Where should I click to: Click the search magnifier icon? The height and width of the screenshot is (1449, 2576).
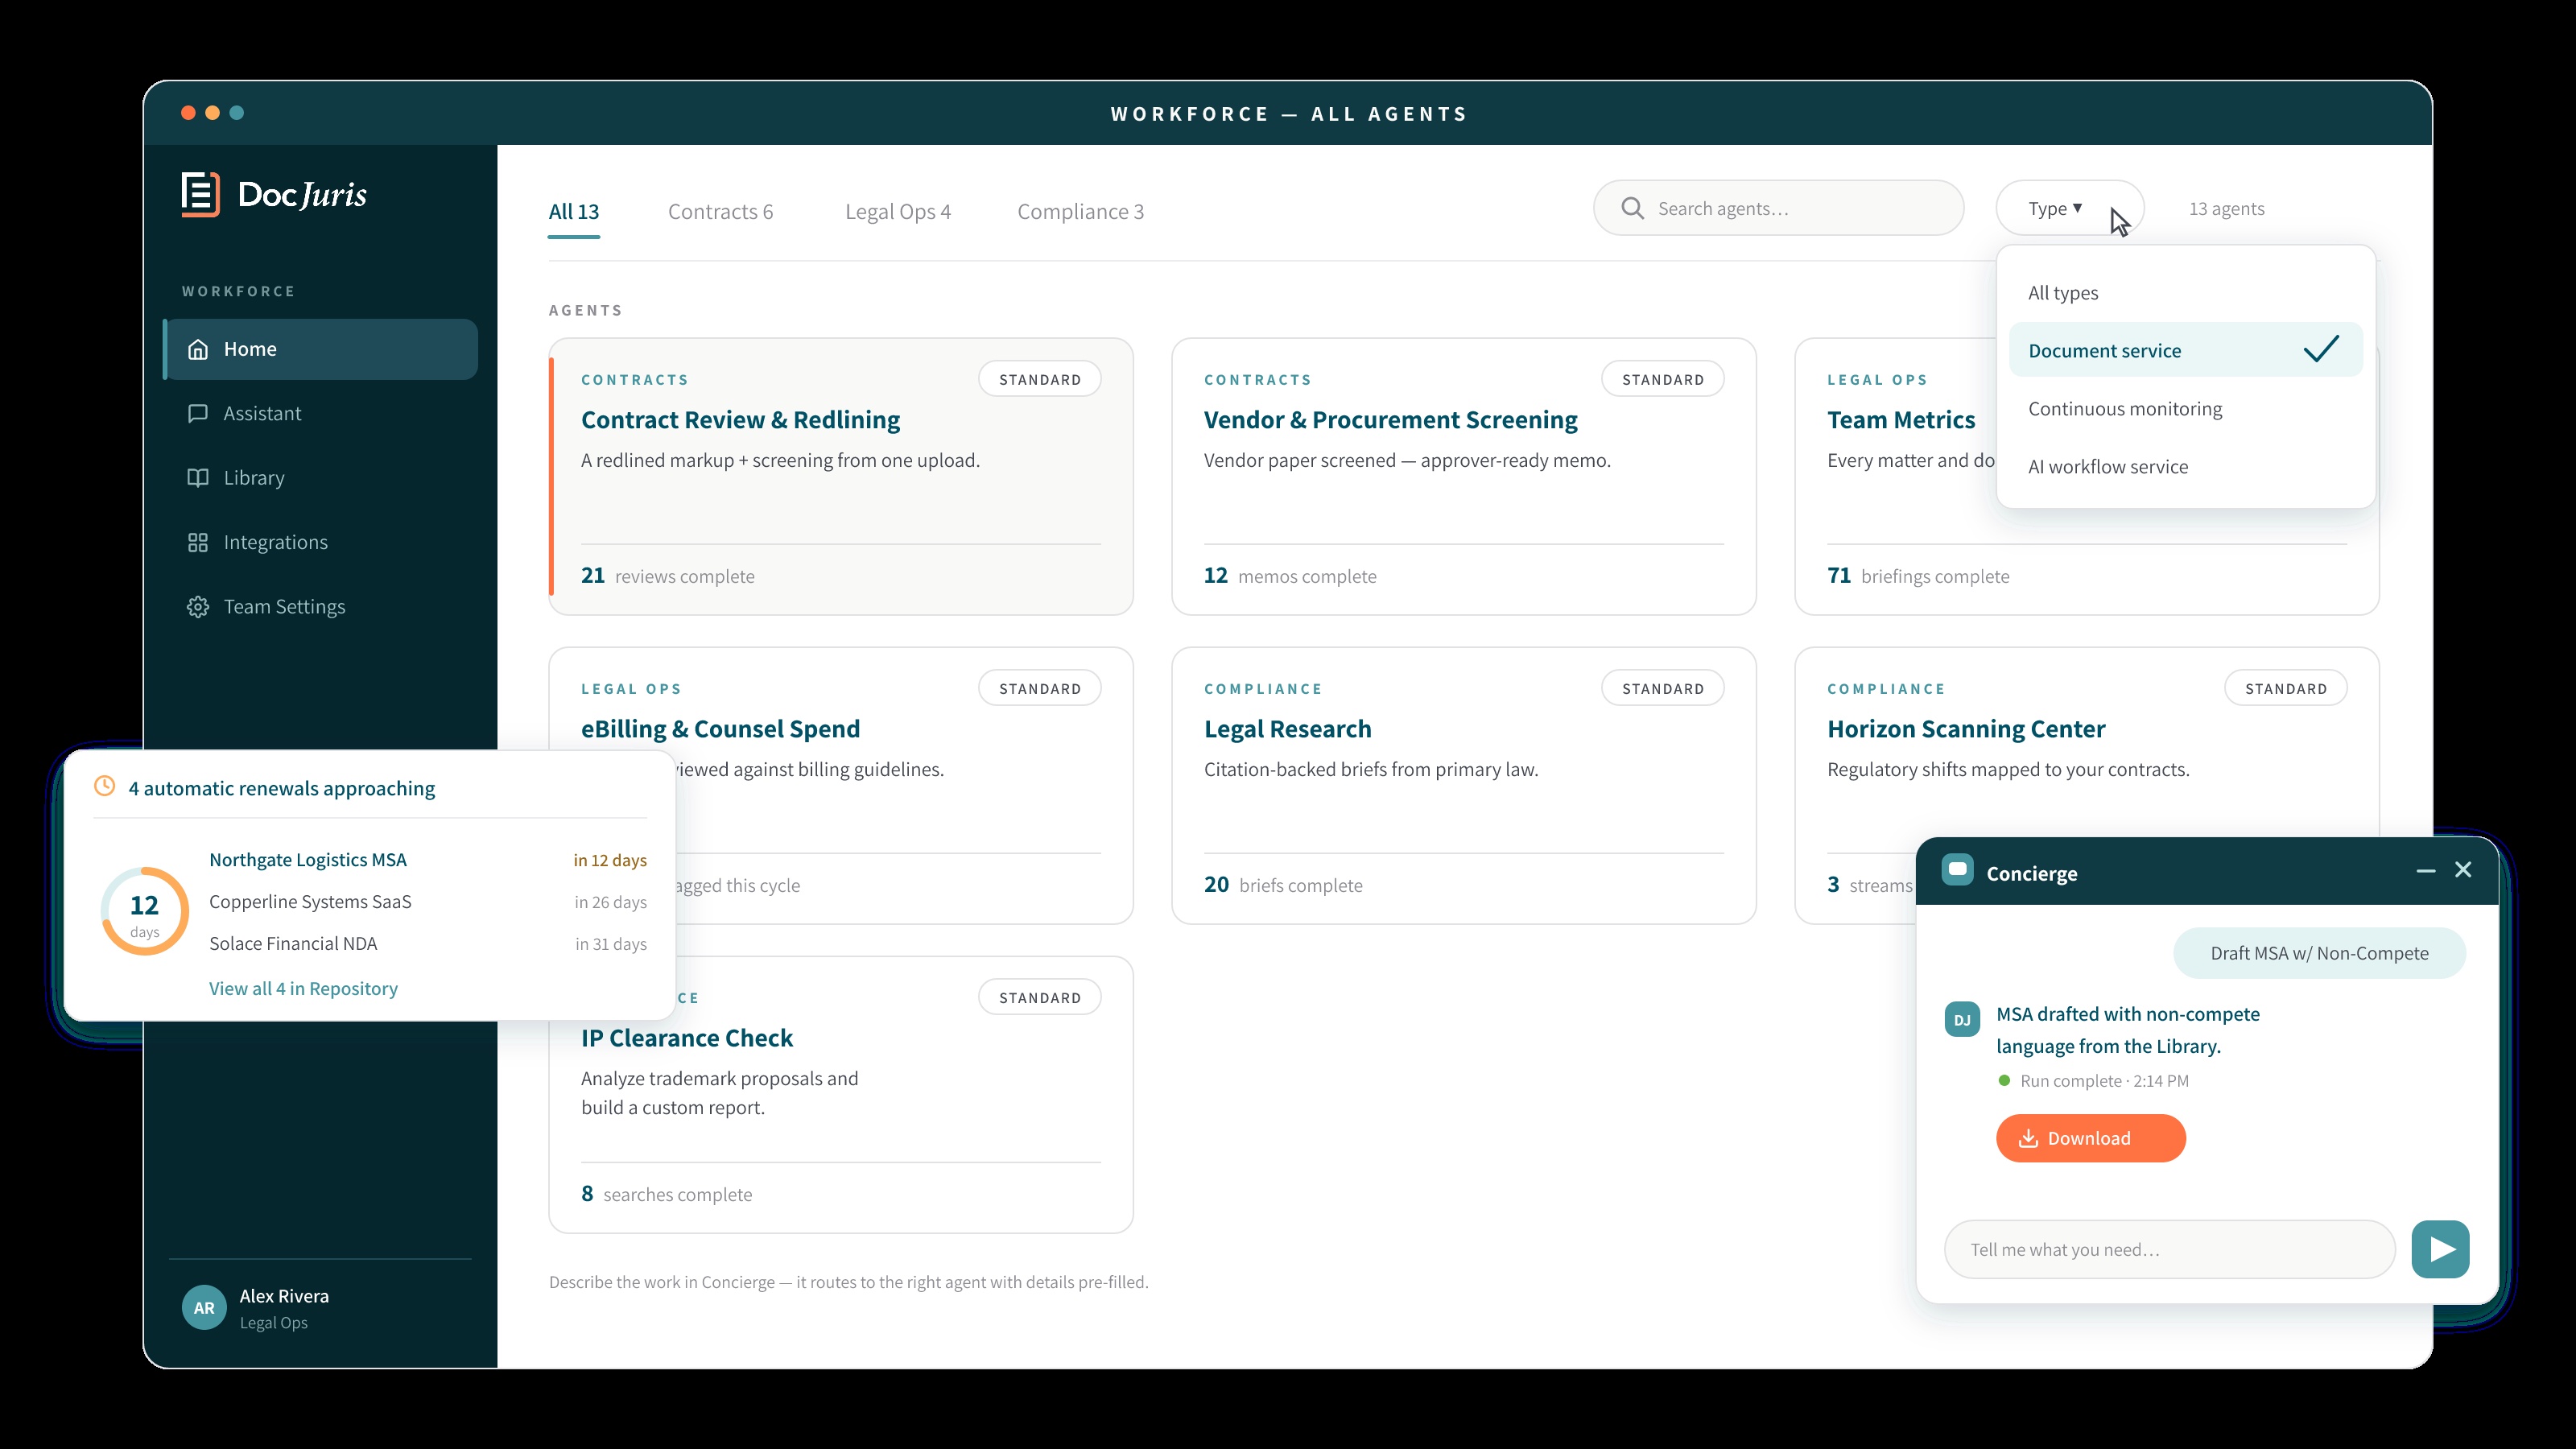[1632, 208]
